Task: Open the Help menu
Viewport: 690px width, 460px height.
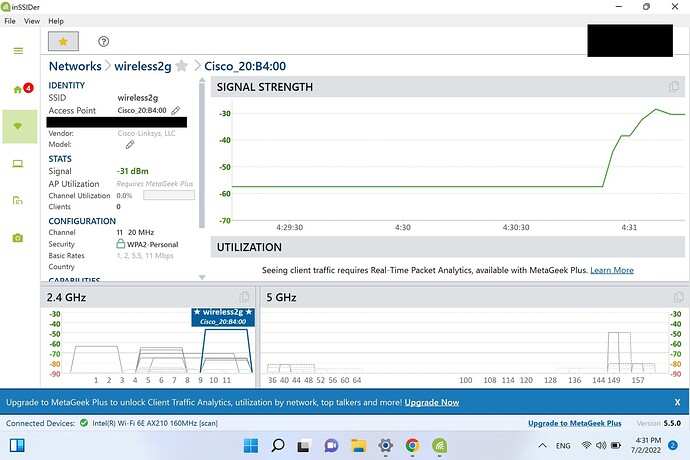Action: 56,21
